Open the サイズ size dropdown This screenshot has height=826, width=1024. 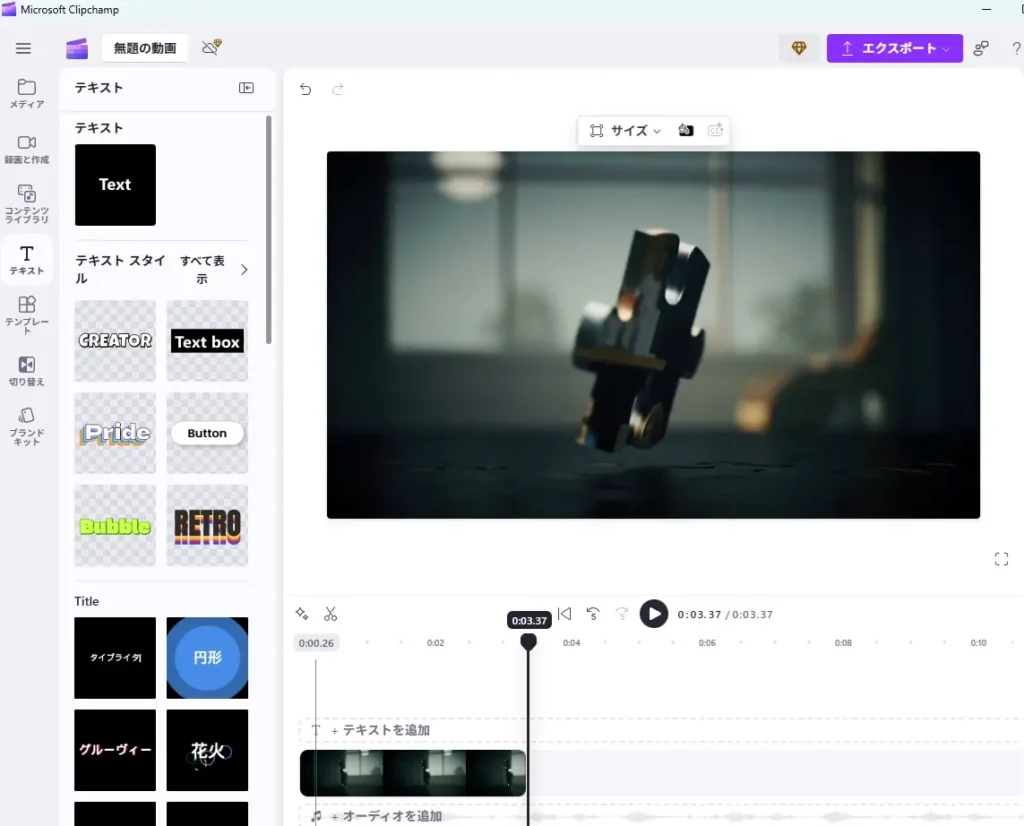pyautogui.click(x=625, y=131)
